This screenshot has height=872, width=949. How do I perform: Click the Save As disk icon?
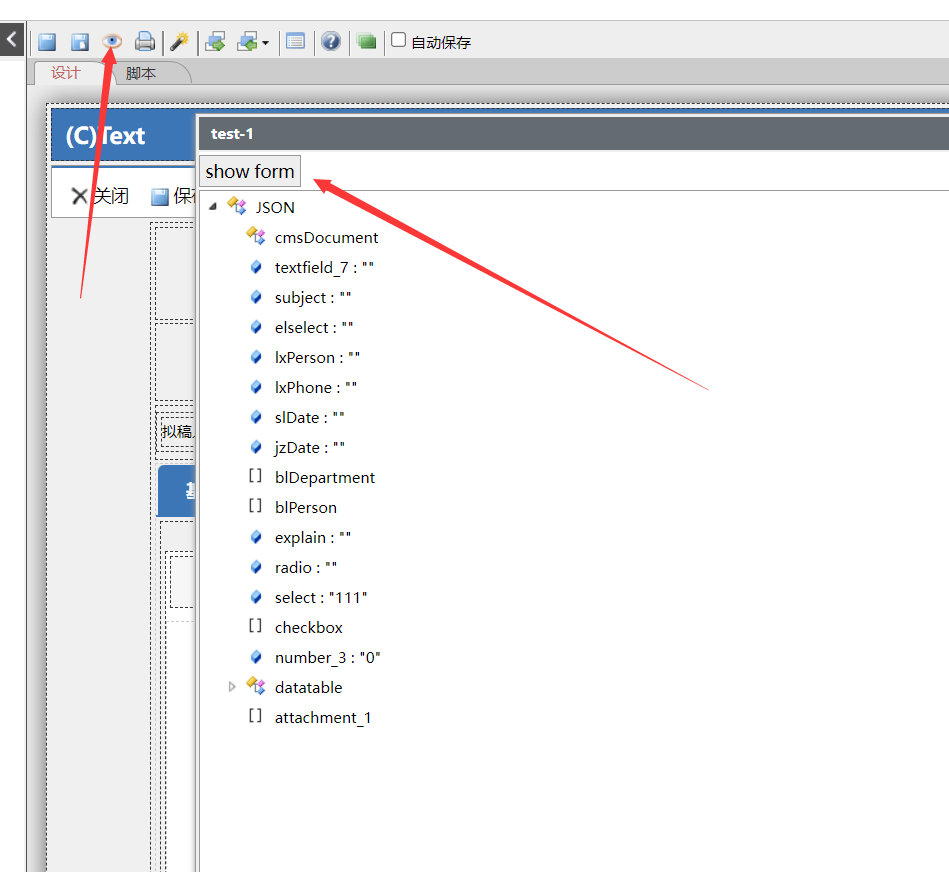[80, 42]
